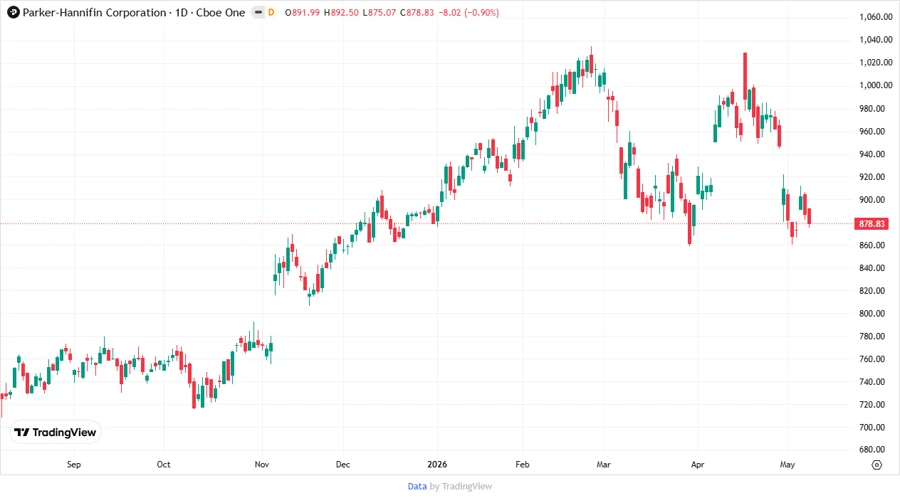Click the 2026 label on time axis
The height and width of the screenshot is (498, 900).
(437, 464)
